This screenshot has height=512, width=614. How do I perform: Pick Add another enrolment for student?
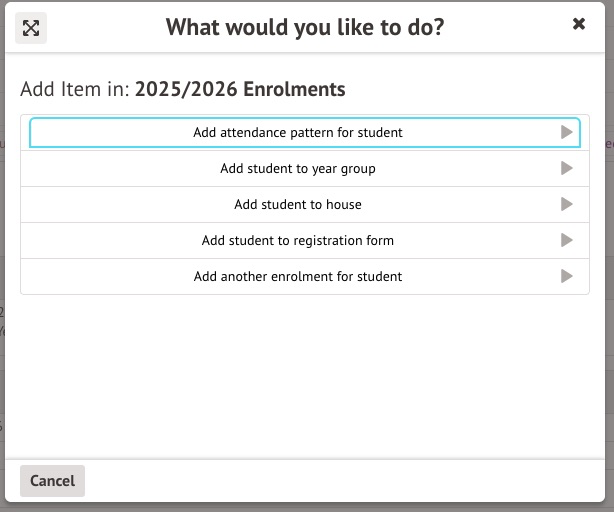click(298, 276)
